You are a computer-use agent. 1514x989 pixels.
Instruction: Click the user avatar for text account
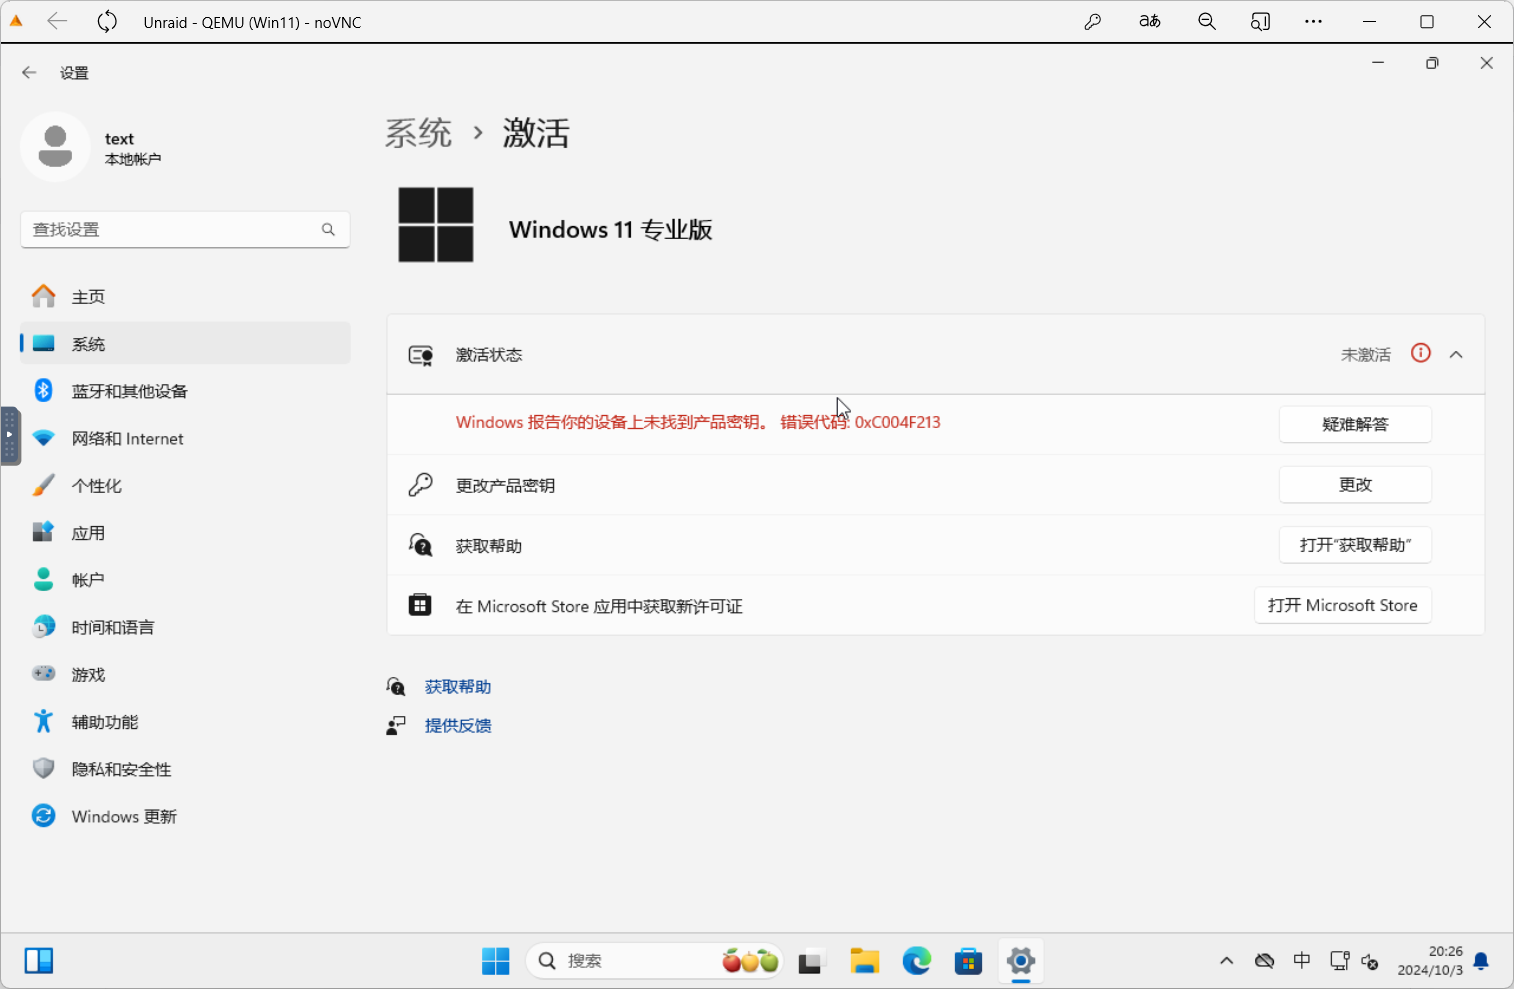[55, 147]
